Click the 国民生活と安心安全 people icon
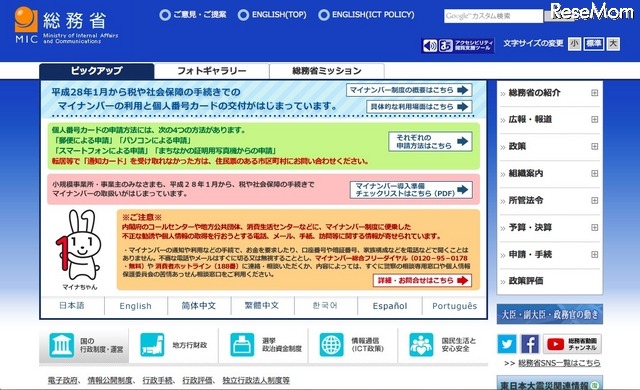 point(421,345)
